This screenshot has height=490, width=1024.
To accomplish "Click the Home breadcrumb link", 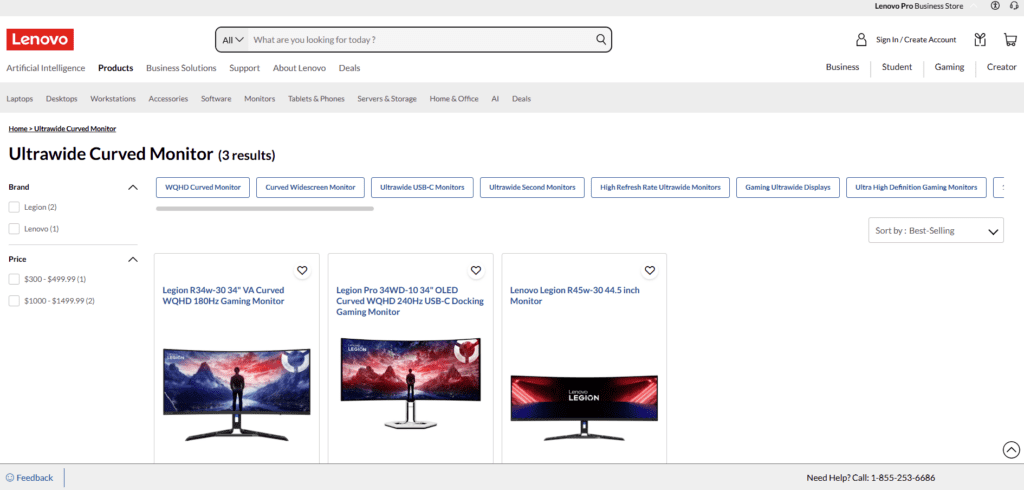I will 18,129.
